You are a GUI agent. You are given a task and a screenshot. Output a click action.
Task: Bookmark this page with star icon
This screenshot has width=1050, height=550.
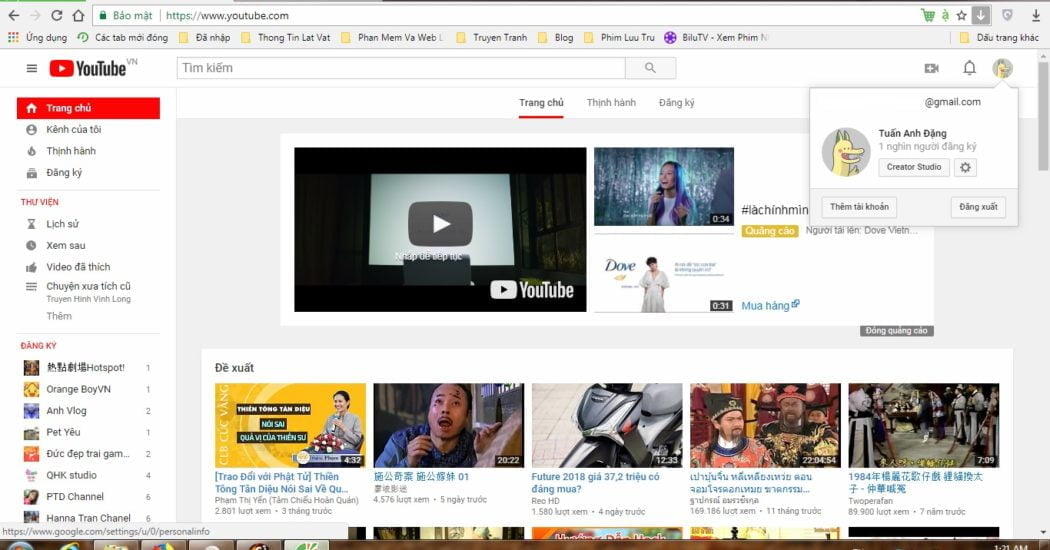[962, 15]
